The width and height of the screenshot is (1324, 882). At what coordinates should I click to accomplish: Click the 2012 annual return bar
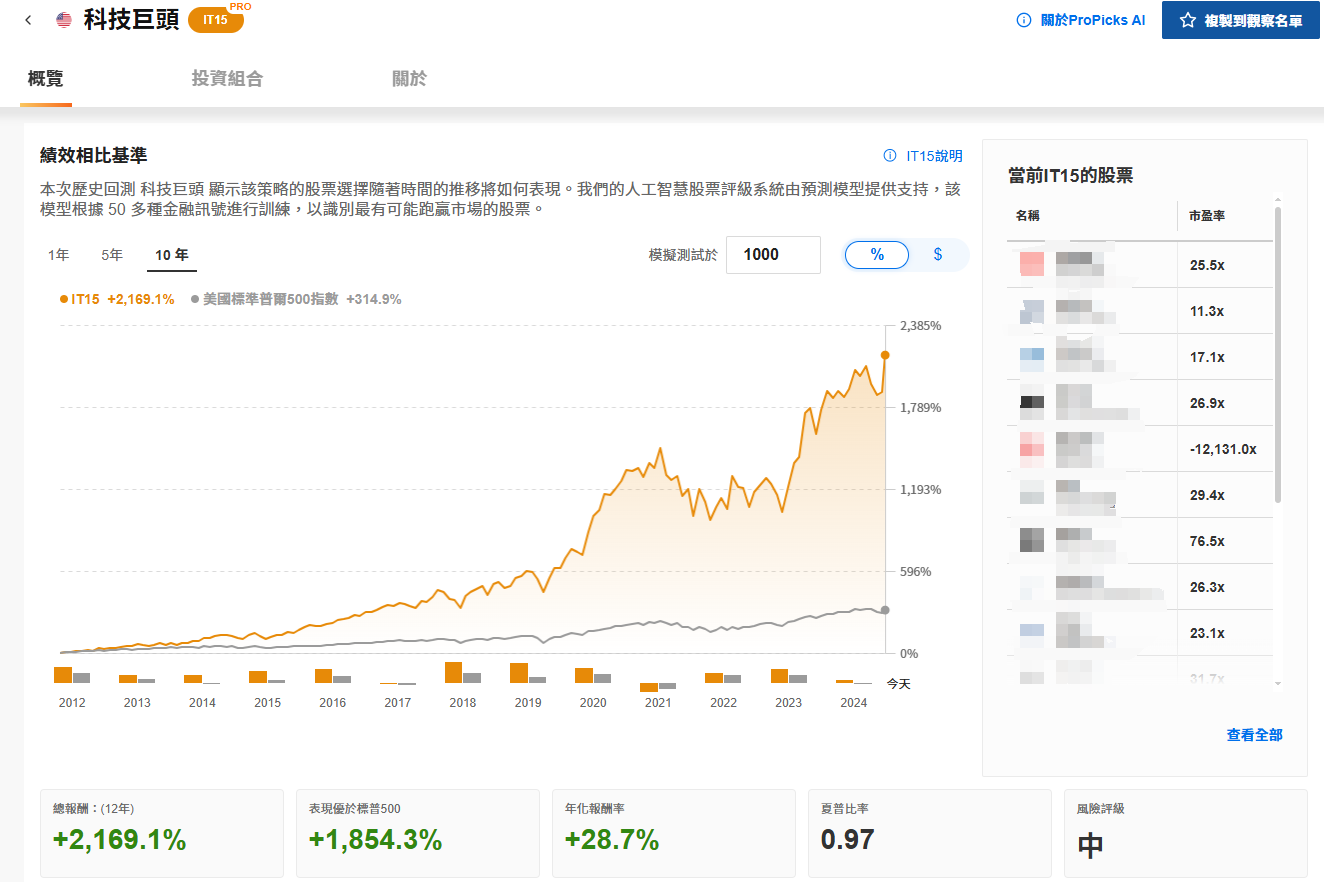63,675
